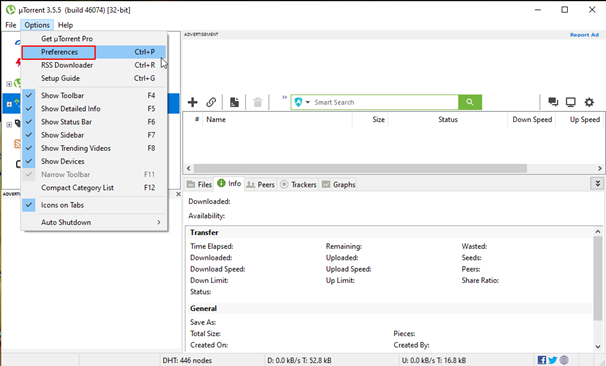Click the Options menu in menu bar
The width and height of the screenshot is (606, 366).
pyautogui.click(x=37, y=25)
